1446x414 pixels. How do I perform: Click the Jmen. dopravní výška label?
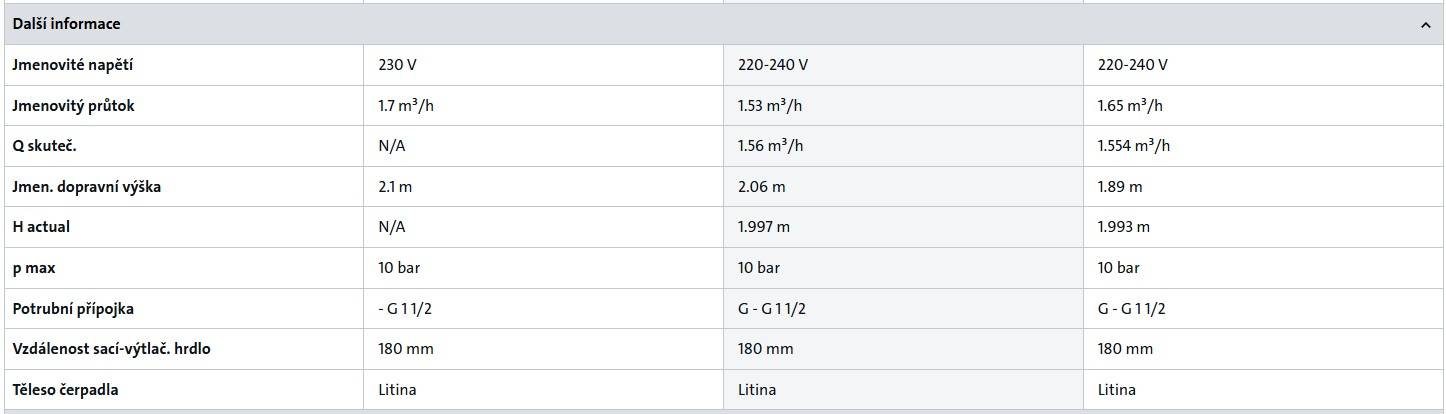pyautogui.click(x=86, y=187)
